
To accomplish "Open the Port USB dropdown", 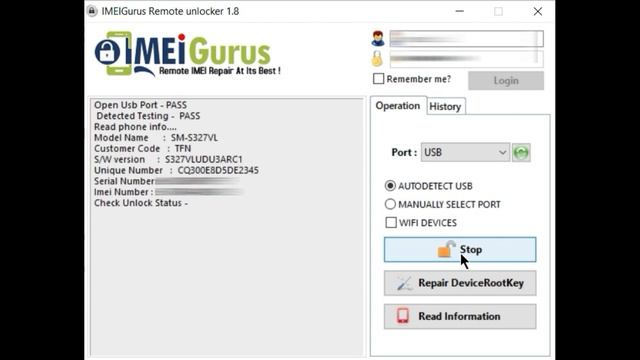I will [x=465, y=153].
